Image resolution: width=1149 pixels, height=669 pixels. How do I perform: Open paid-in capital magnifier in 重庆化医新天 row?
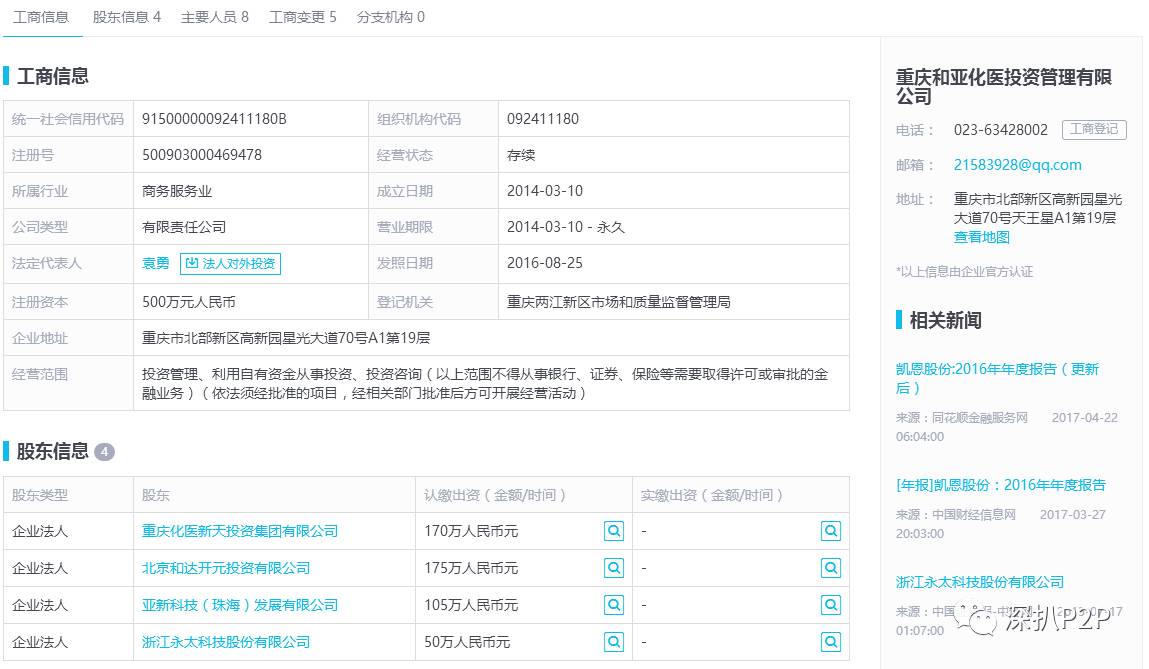click(831, 531)
